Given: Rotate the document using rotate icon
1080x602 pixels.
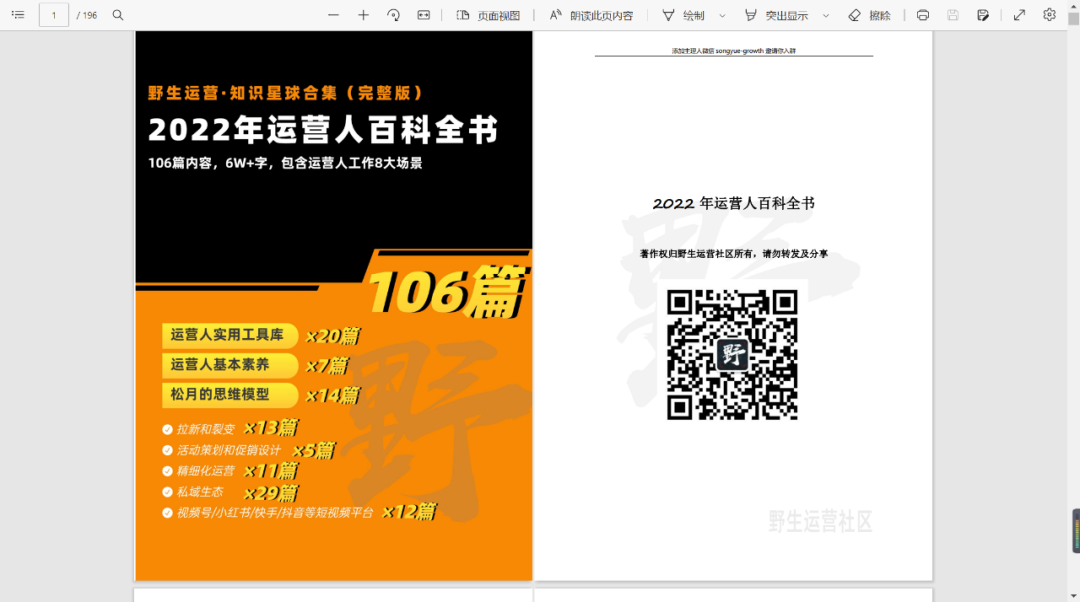Looking at the screenshot, I should tap(393, 15).
